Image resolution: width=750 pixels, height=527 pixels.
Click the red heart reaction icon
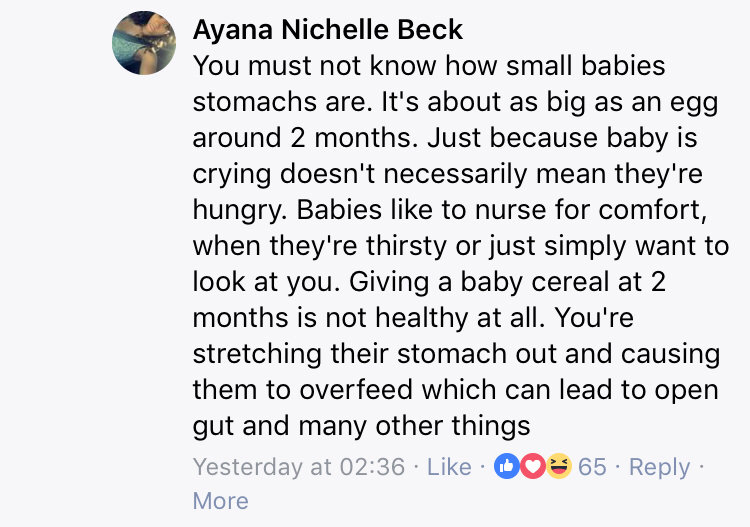tap(533, 466)
